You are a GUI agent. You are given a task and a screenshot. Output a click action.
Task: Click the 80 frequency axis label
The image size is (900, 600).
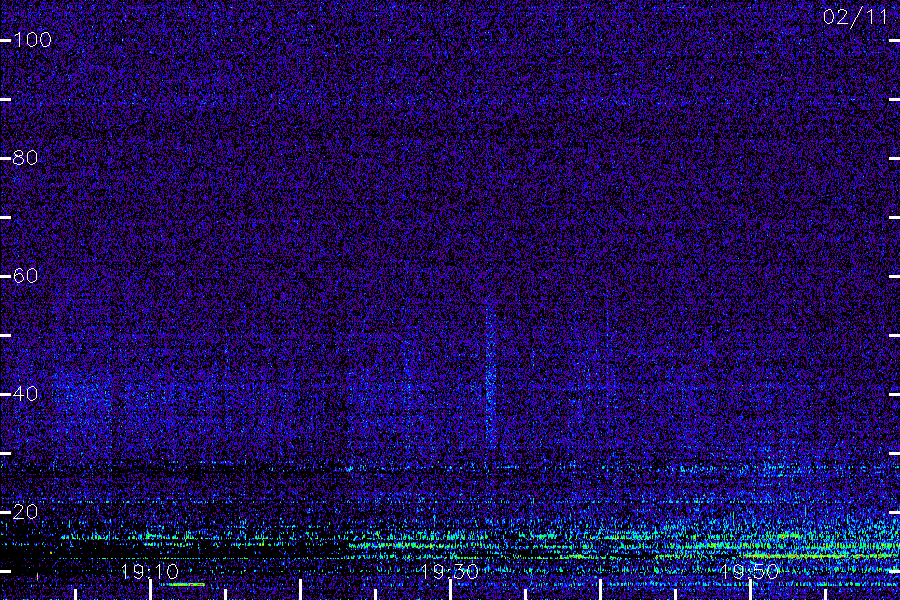[25, 157]
